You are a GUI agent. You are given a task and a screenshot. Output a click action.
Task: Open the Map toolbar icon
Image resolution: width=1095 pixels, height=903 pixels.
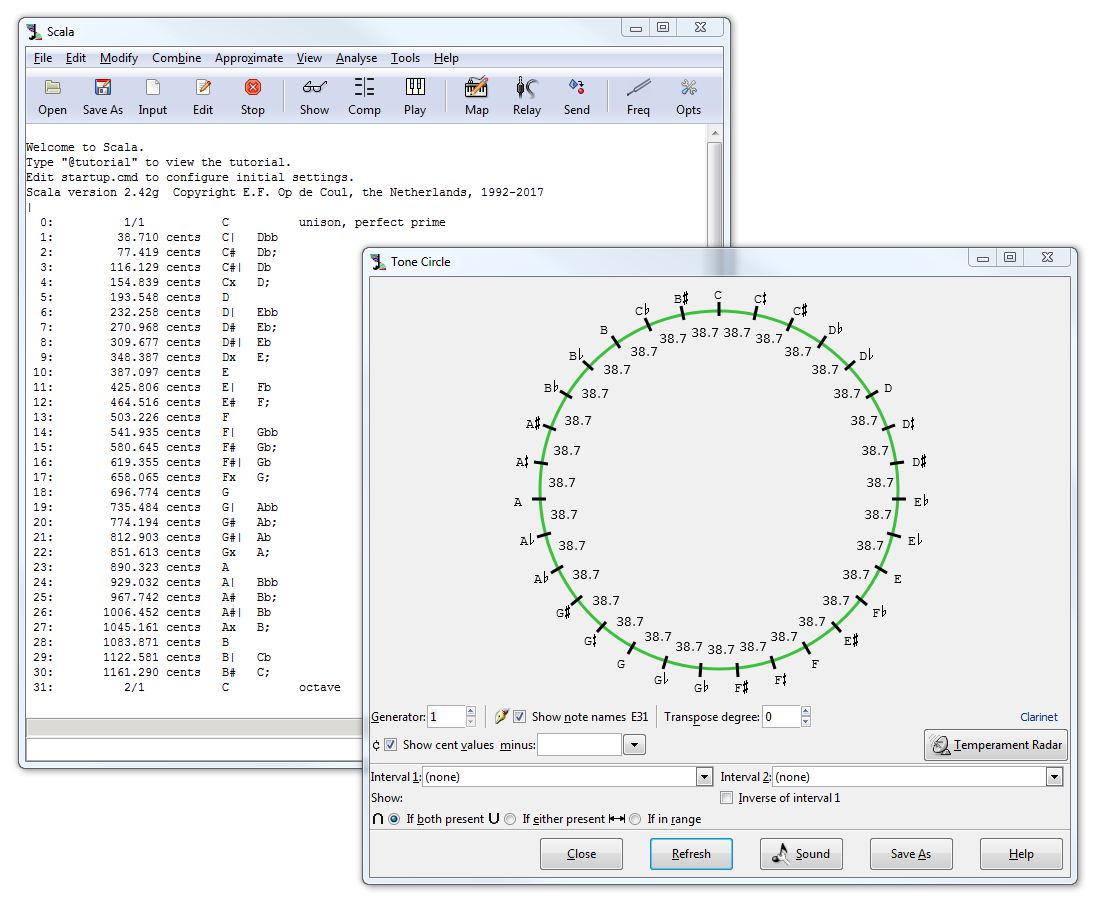(x=476, y=89)
